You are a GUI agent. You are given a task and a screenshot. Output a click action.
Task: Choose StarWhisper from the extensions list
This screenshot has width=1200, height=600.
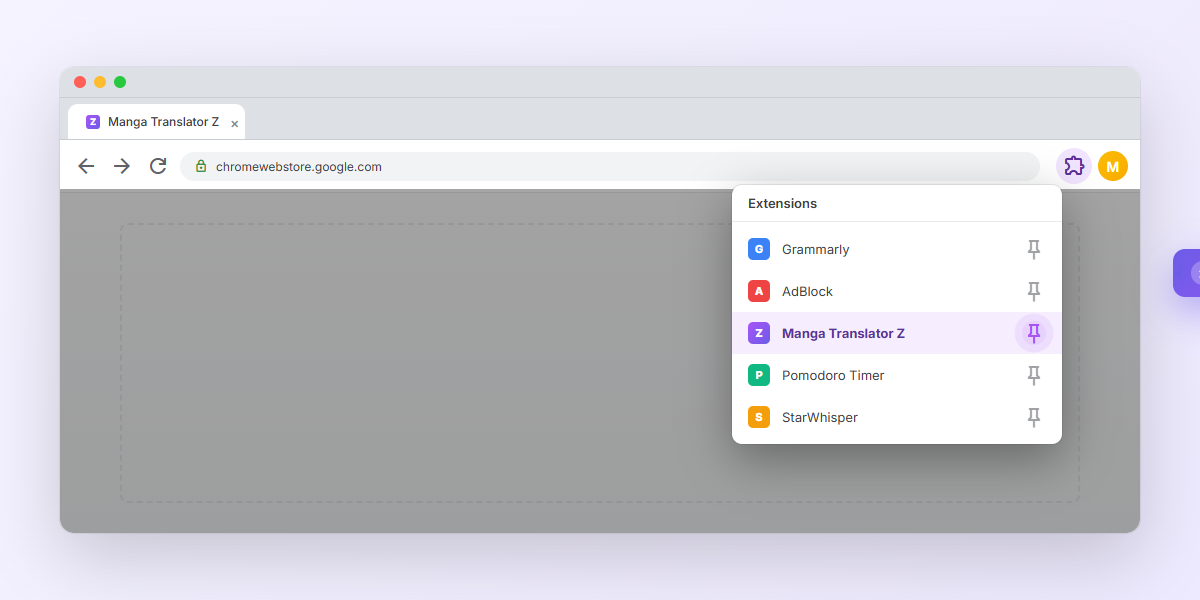(820, 418)
